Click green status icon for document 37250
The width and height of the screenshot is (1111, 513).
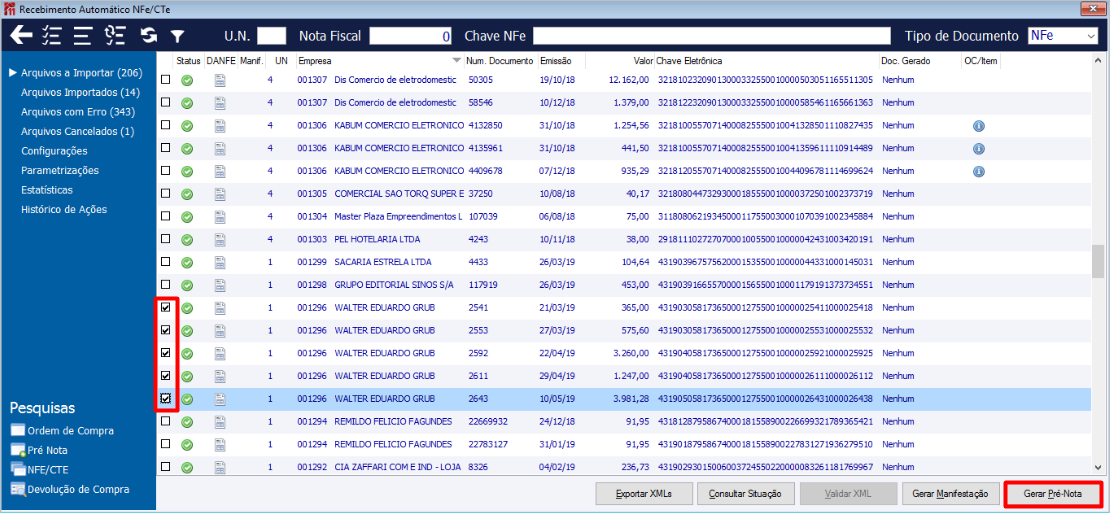(187, 194)
